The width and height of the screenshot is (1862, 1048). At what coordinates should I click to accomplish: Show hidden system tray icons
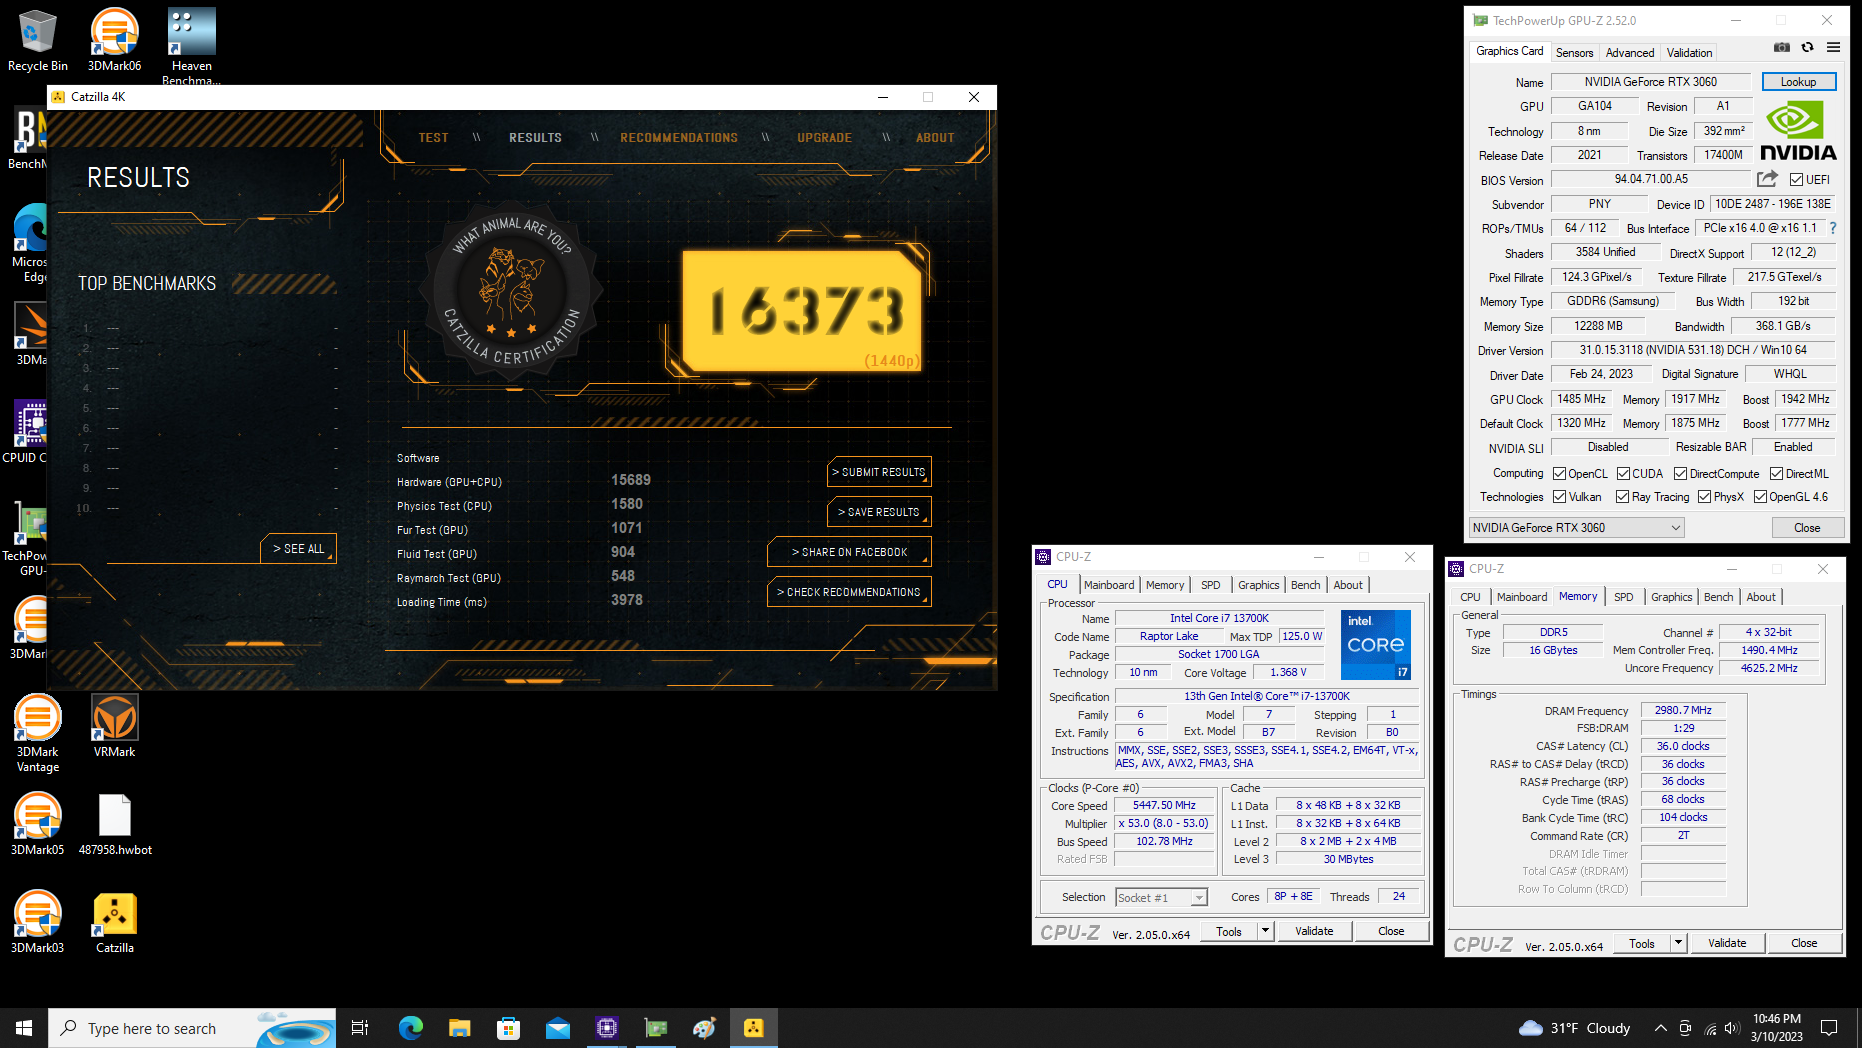point(1660,1028)
